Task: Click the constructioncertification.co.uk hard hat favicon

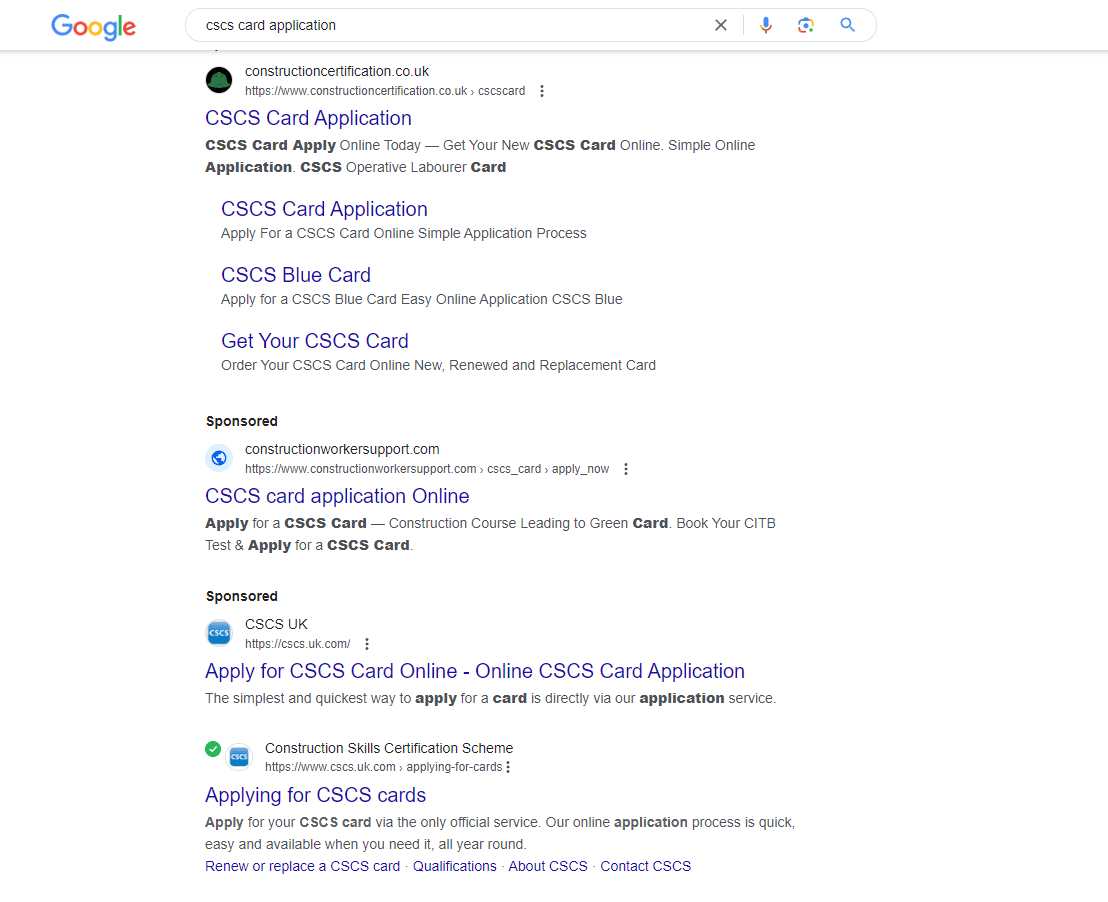Action: 219,80
